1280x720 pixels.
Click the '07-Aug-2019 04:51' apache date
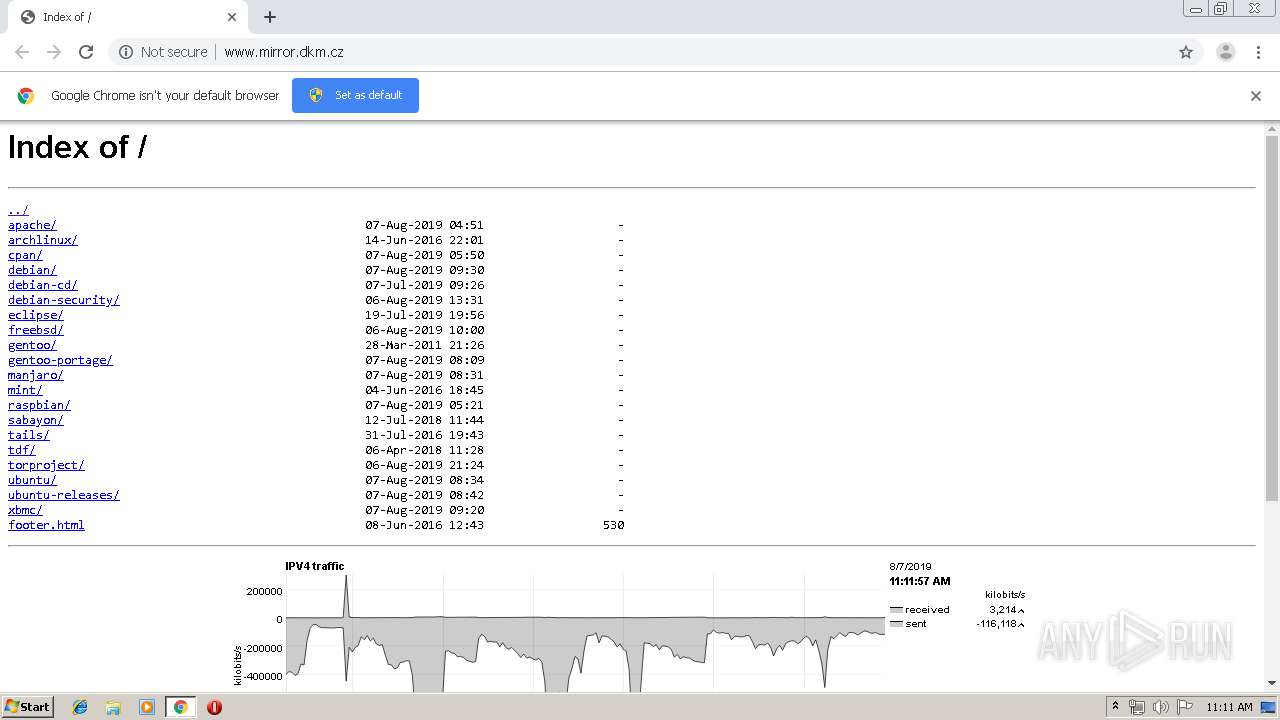[x=424, y=225]
